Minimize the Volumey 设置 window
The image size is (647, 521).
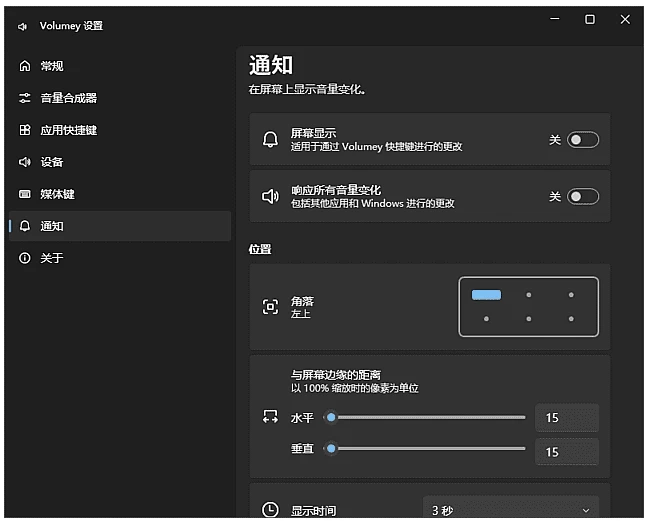click(x=555, y=19)
